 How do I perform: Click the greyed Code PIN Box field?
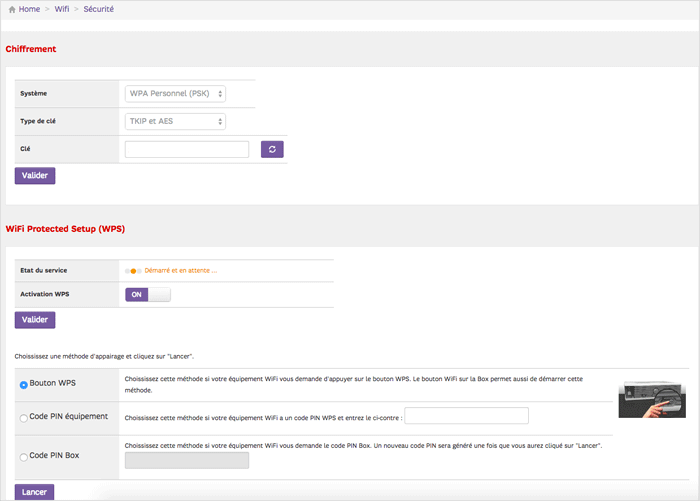pos(186,460)
